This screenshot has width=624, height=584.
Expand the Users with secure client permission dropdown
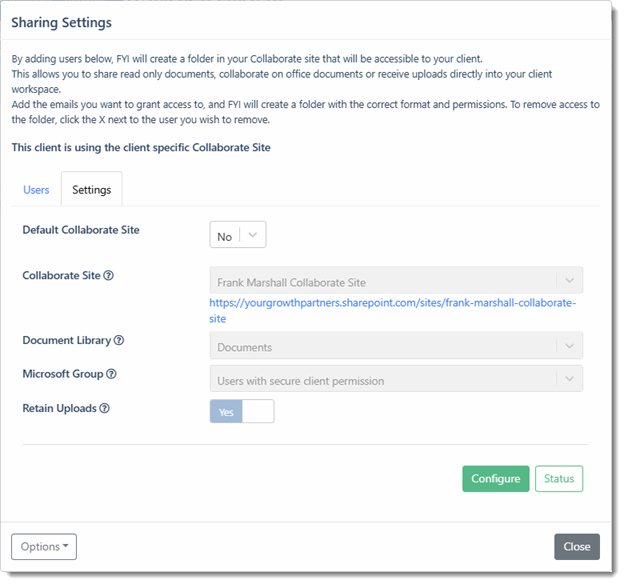pos(396,379)
